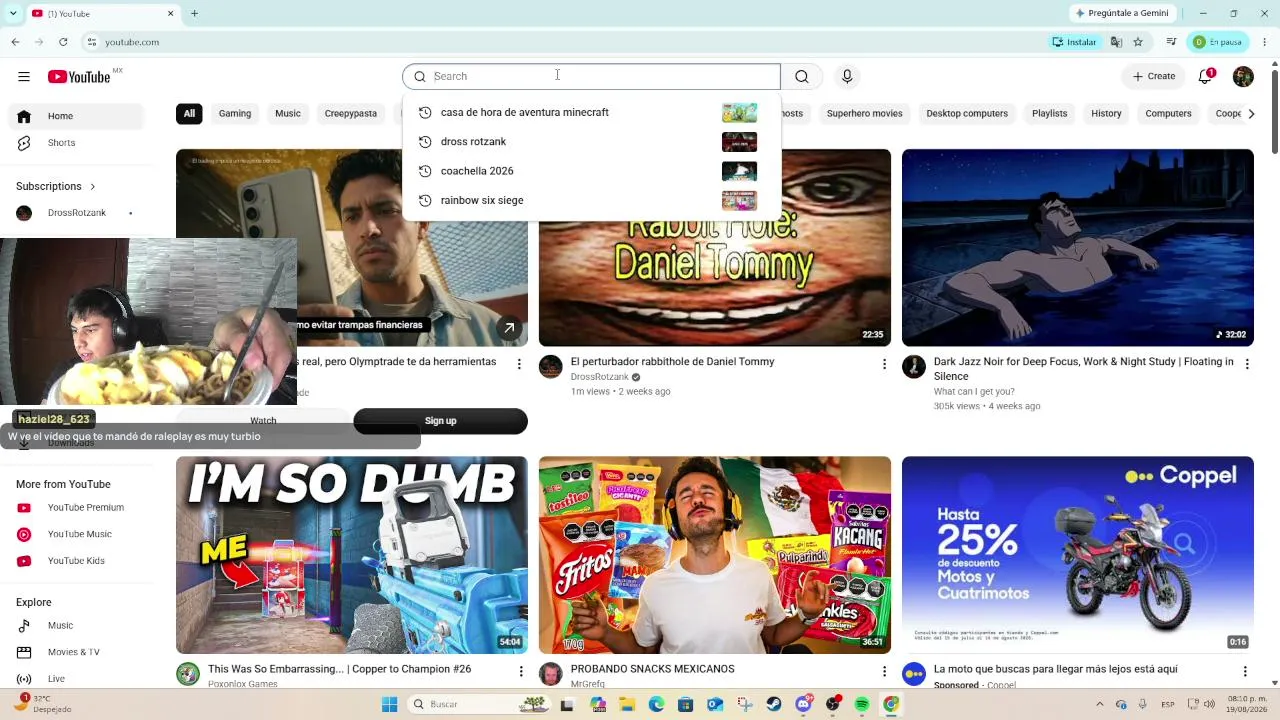Open more options for Dark Jazz Noir video
The height and width of the screenshot is (720, 1280).
point(1247,364)
